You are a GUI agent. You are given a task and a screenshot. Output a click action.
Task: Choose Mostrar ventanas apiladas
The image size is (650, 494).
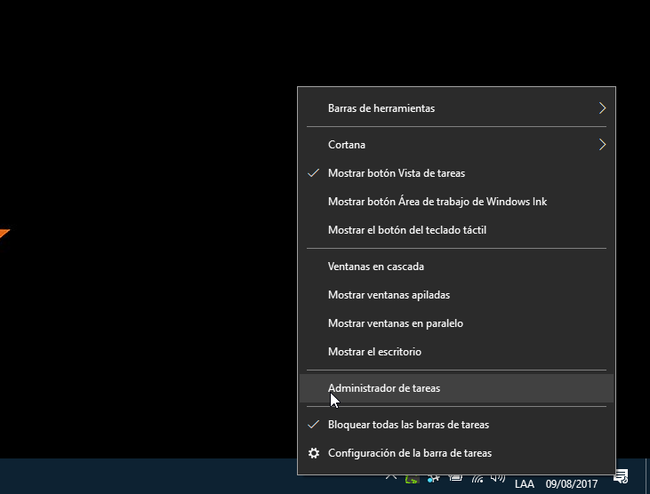coord(388,295)
